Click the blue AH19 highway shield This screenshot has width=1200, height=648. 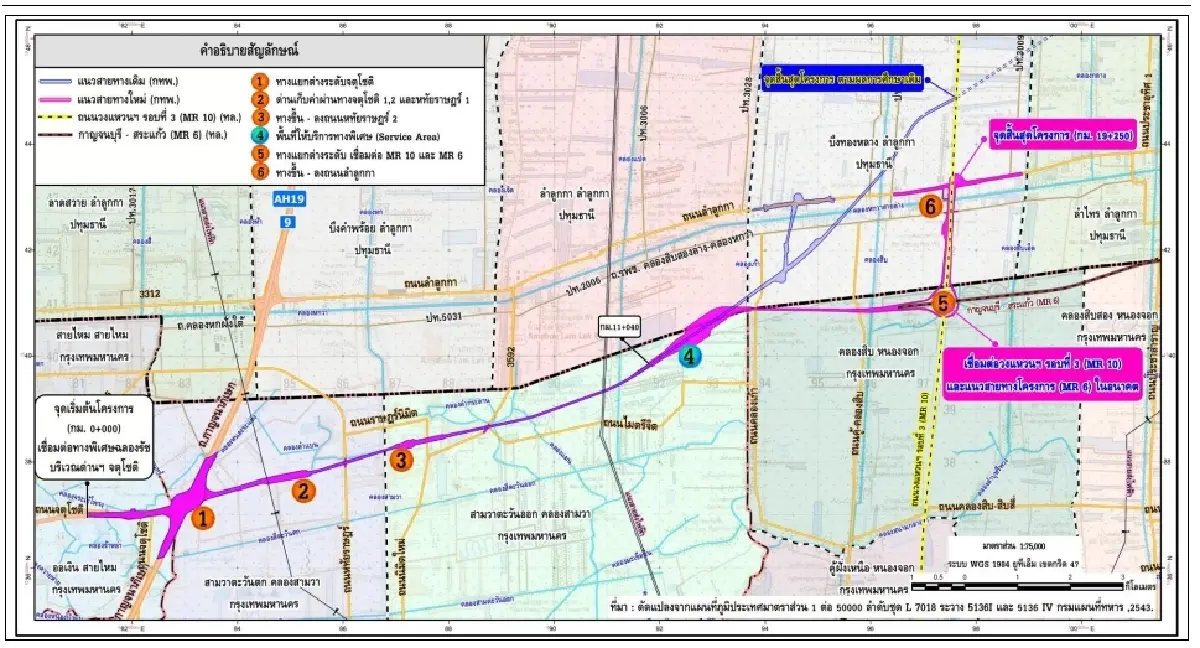(x=288, y=200)
